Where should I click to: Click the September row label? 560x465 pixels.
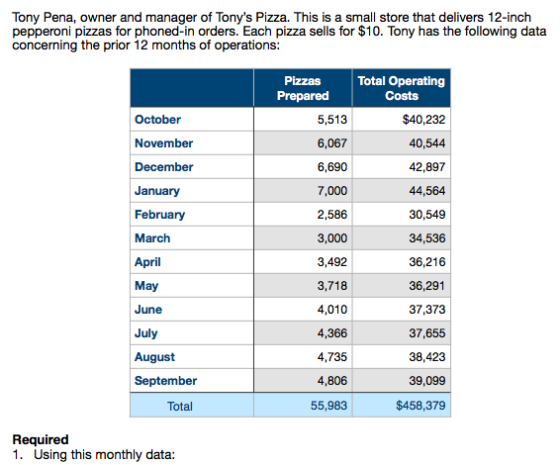(165, 381)
